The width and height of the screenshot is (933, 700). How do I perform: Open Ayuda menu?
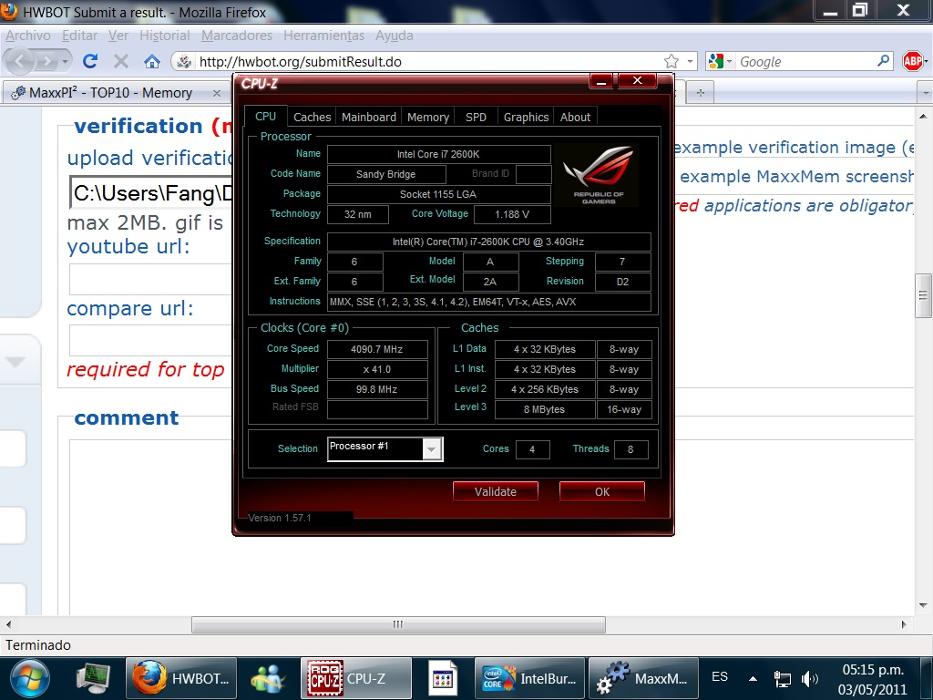(394, 36)
